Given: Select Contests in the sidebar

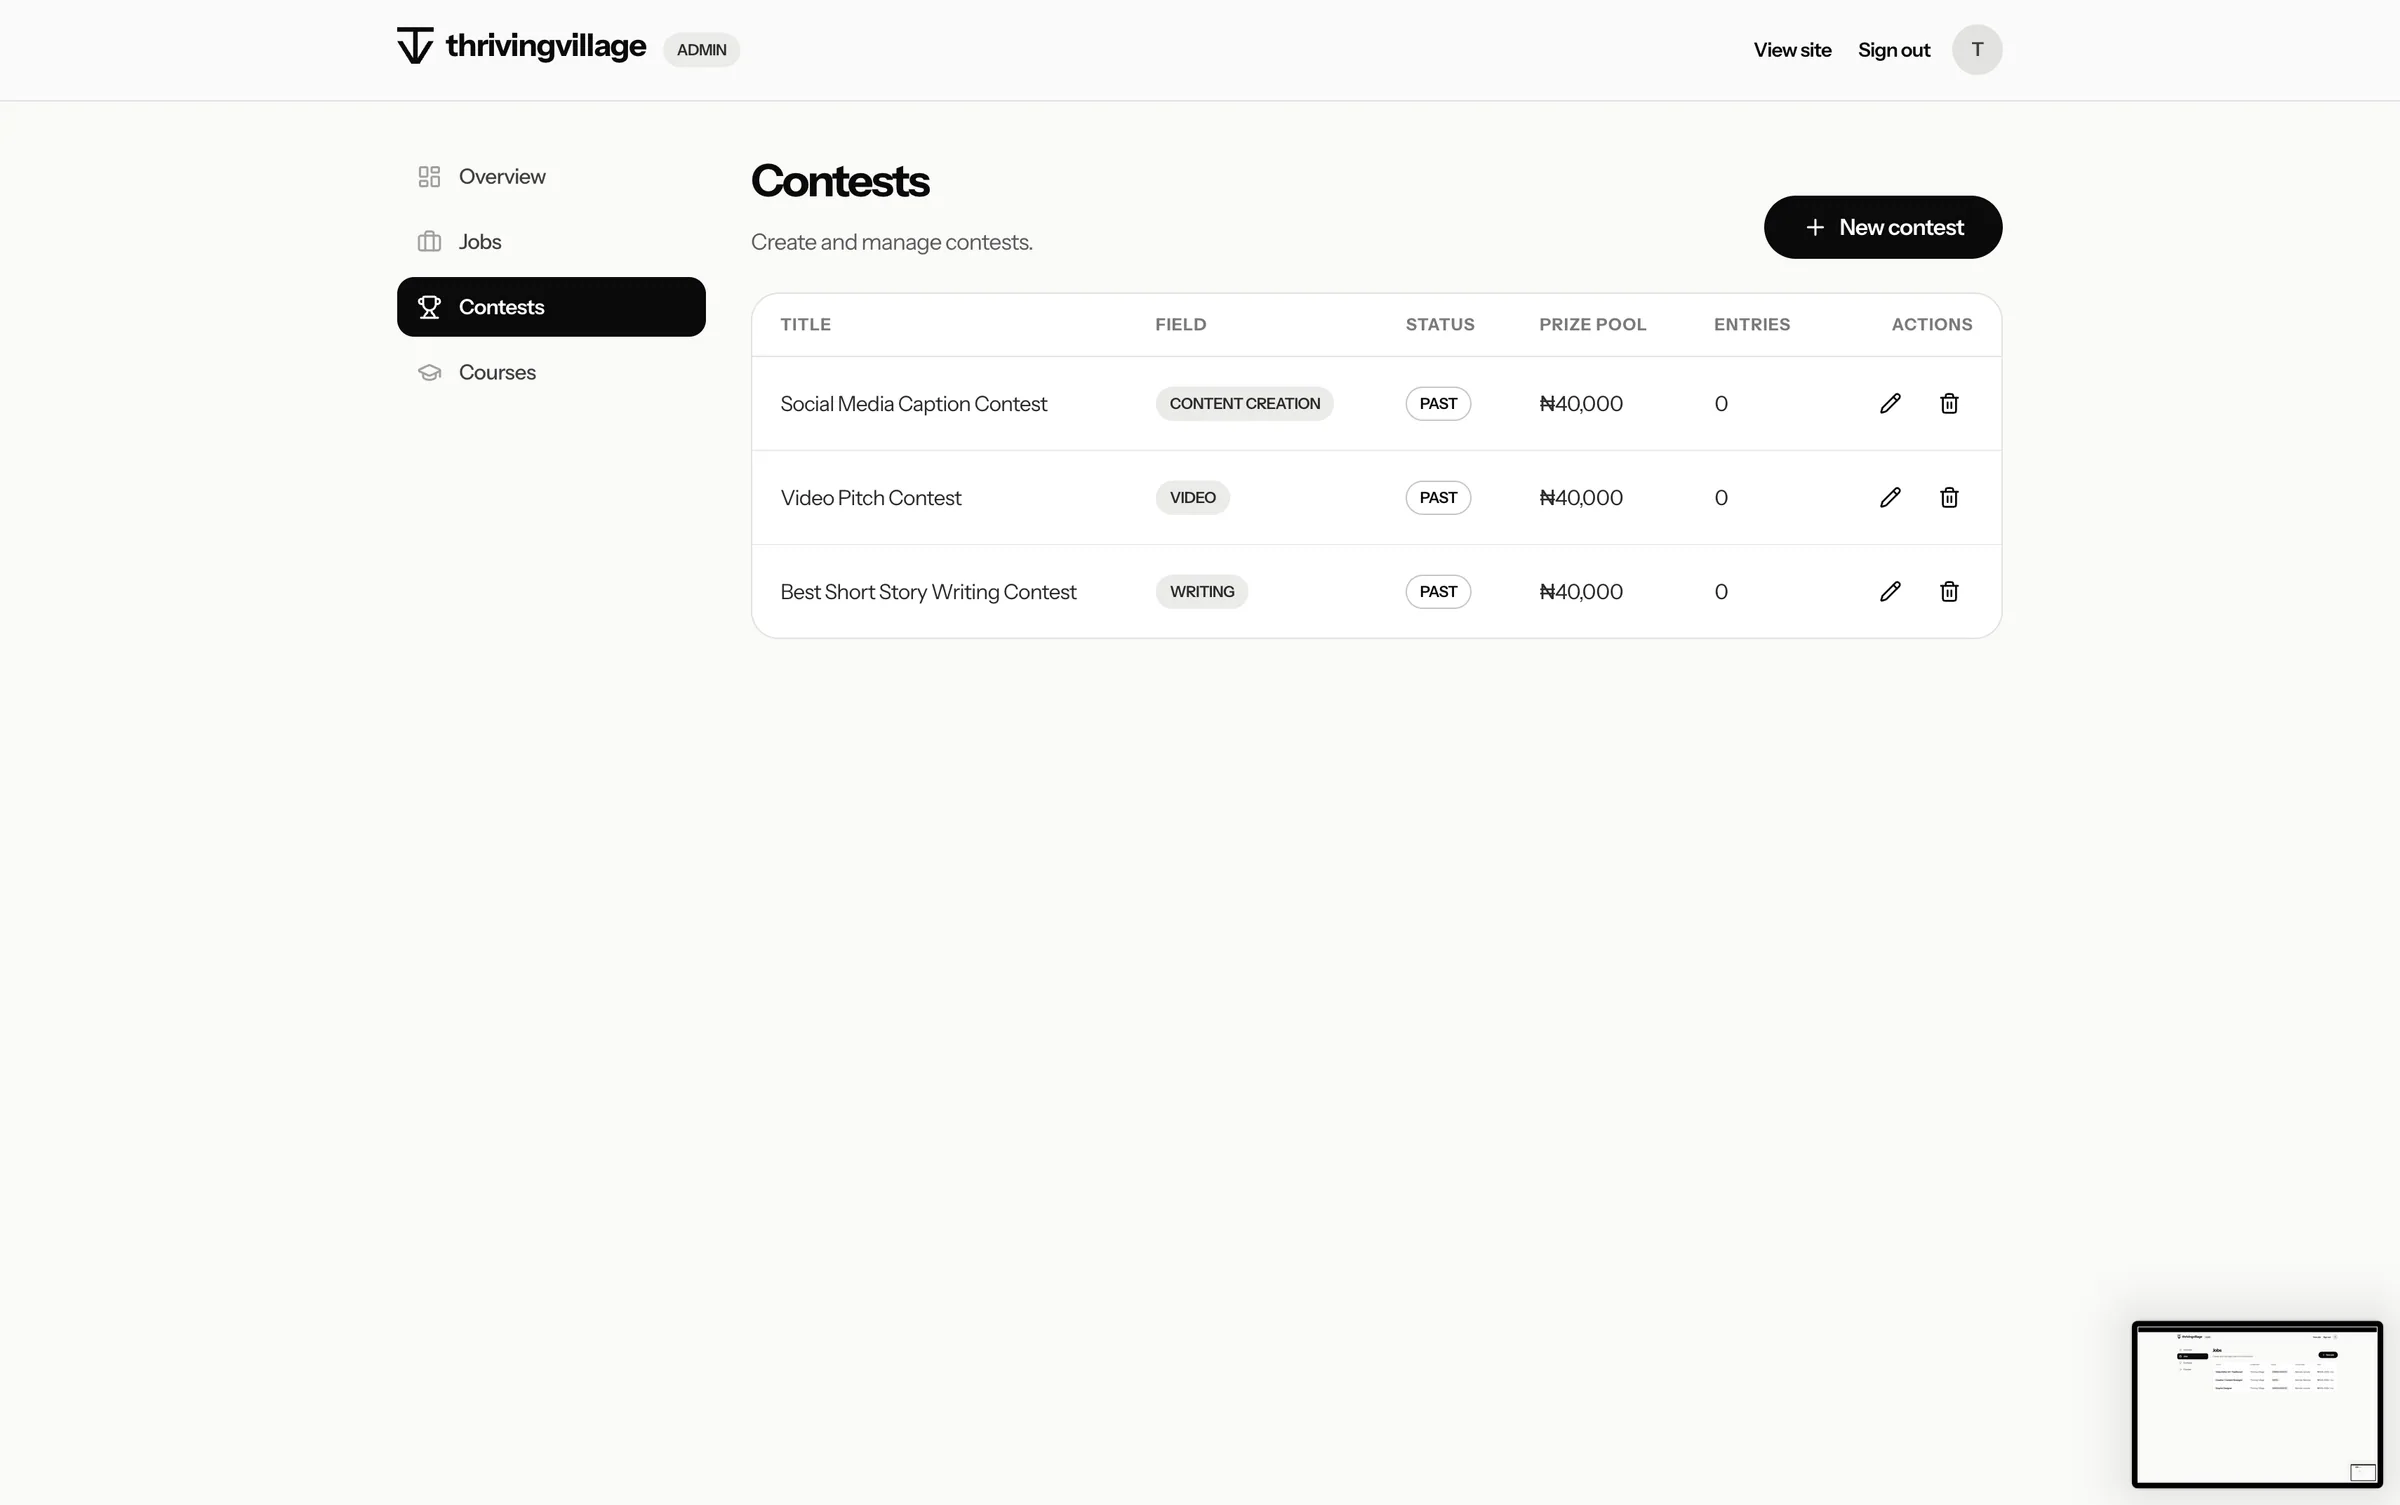Looking at the screenshot, I should coord(551,307).
